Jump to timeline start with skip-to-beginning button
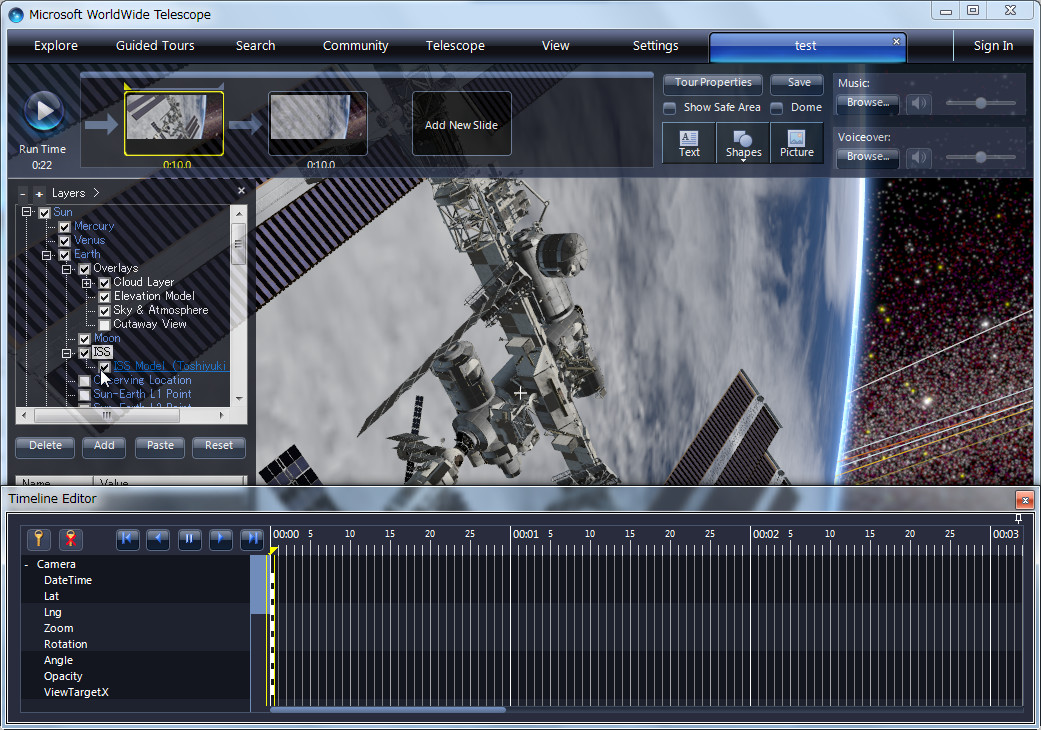The height and width of the screenshot is (730, 1041). click(127, 539)
